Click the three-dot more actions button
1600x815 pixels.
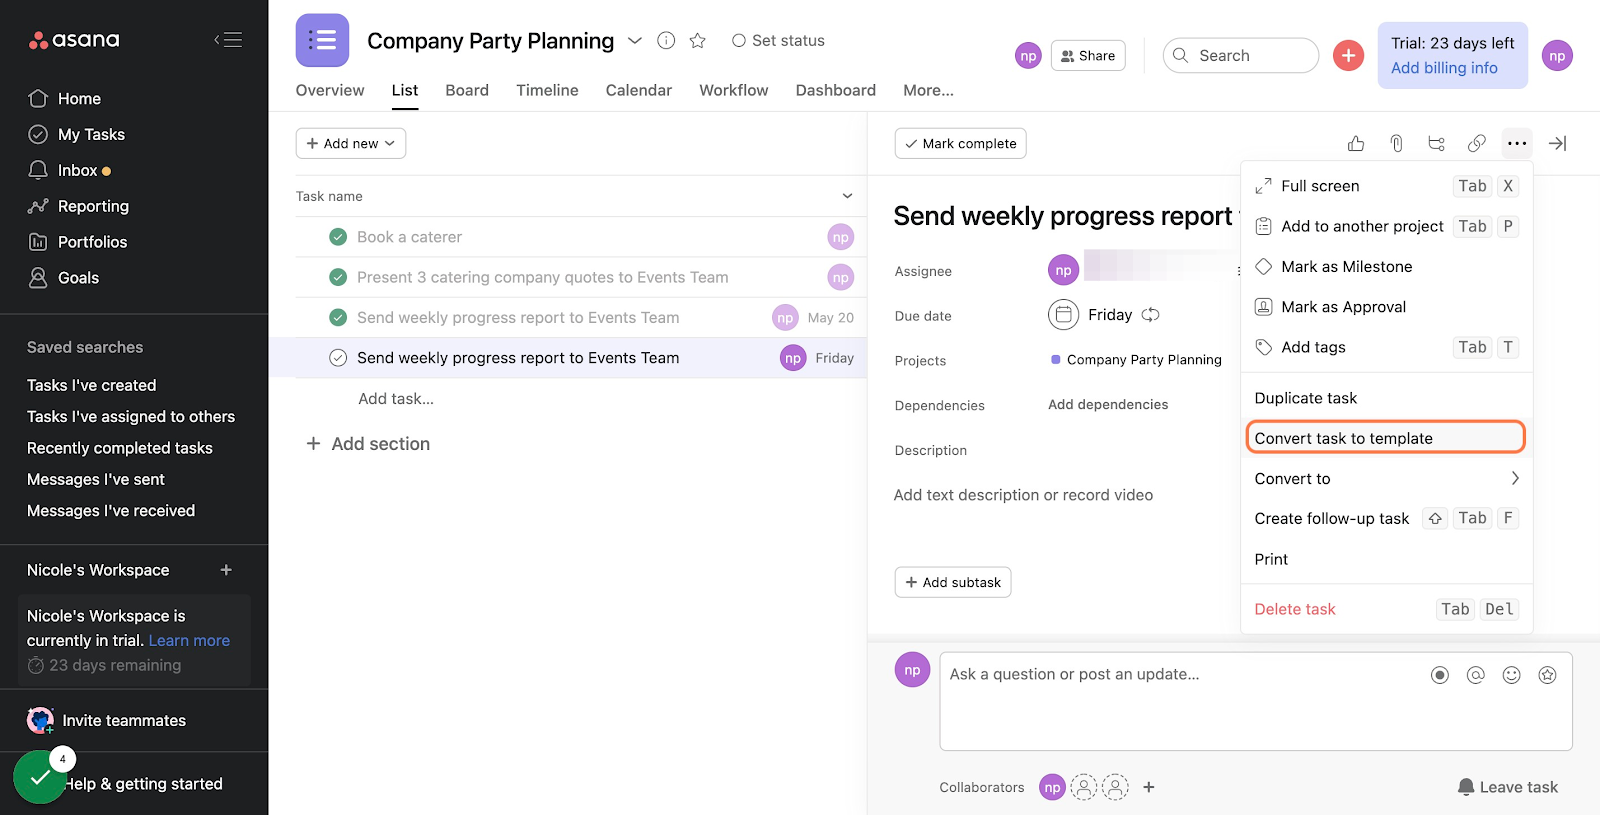click(x=1517, y=143)
